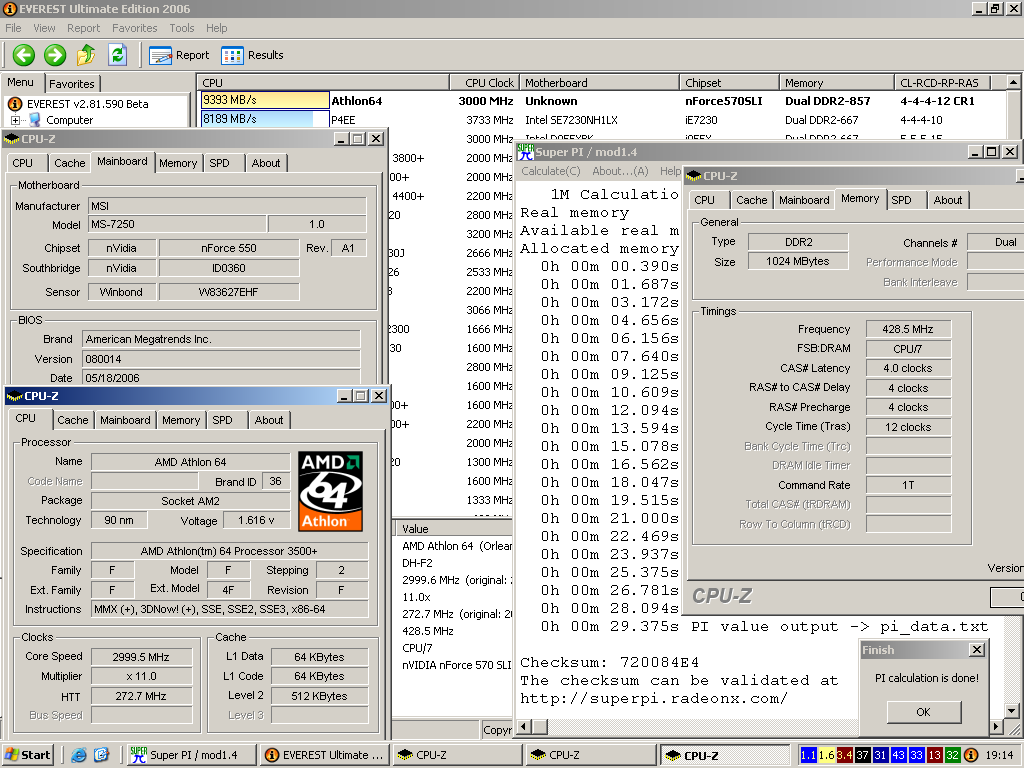Open the Report wizard from toolbar
The image size is (1024, 768).
pyautogui.click(x=179, y=56)
